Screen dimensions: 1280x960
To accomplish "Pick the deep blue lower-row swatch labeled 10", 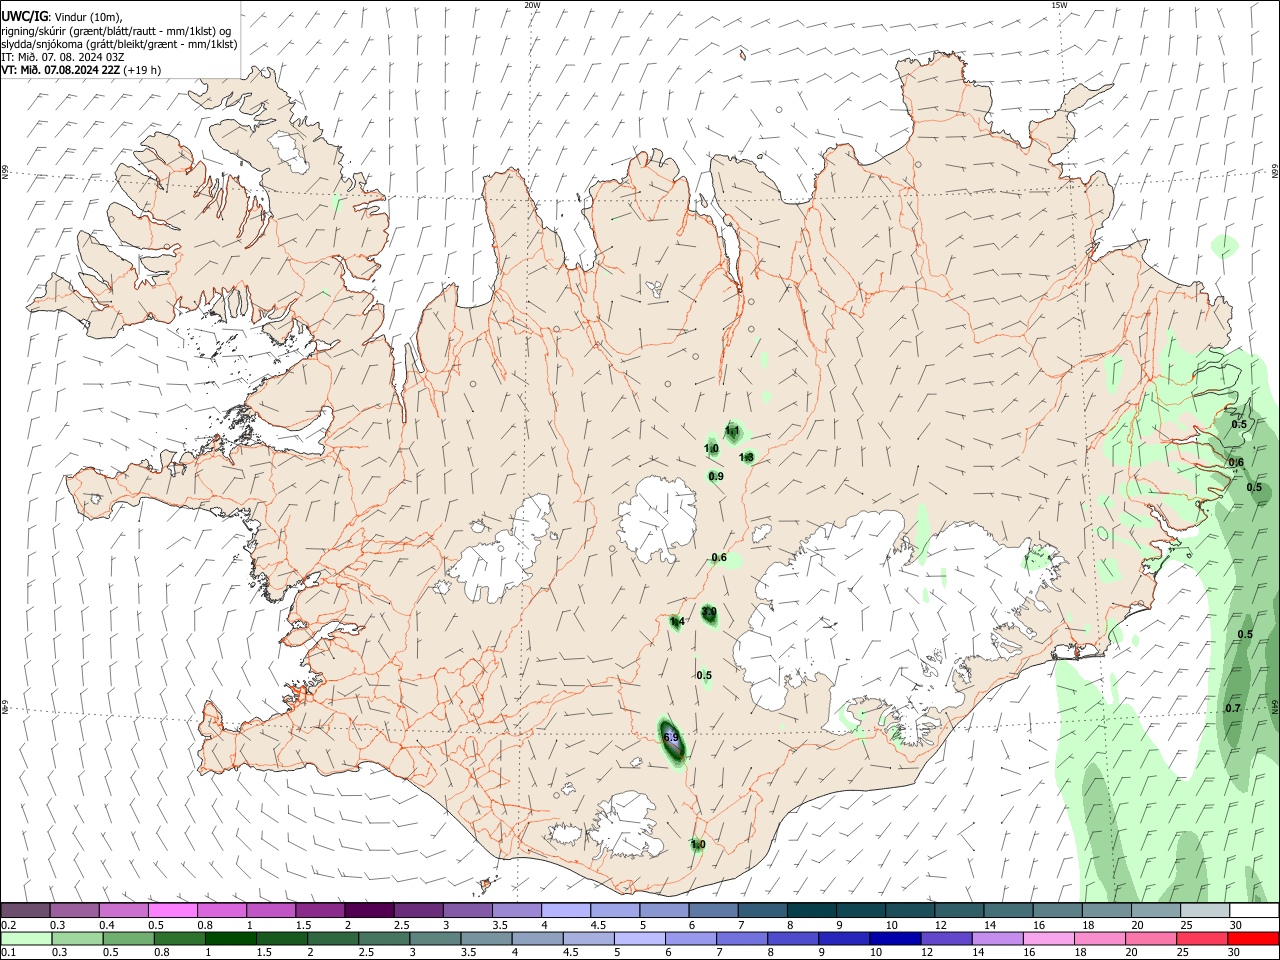I will pyautogui.click(x=895, y=939).
